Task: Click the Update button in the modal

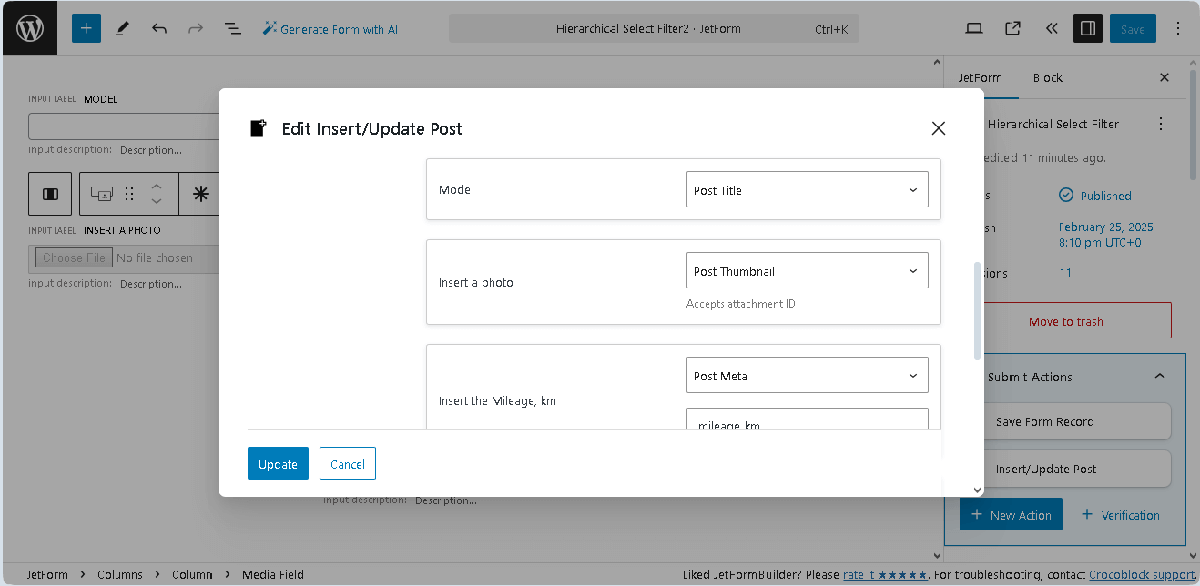Action: [278, 463]
